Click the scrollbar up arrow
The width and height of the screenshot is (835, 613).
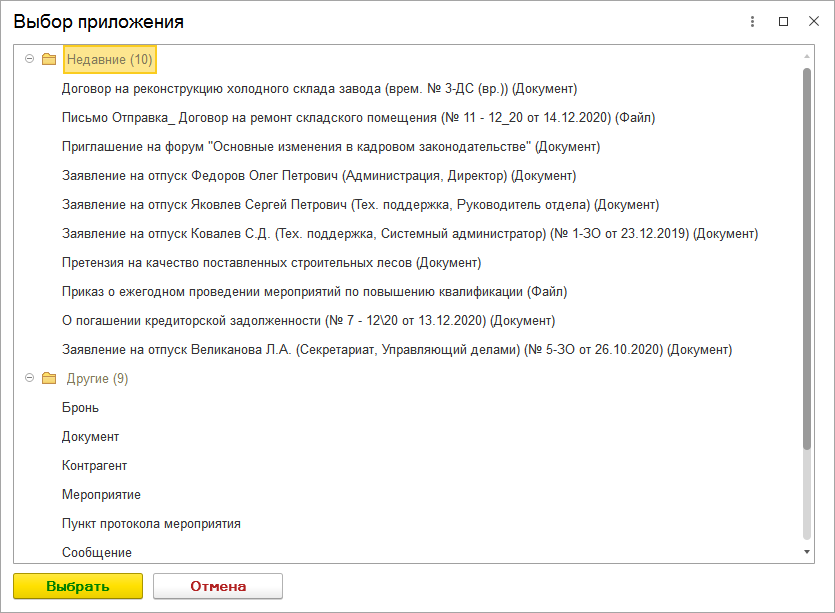point(807,53)
